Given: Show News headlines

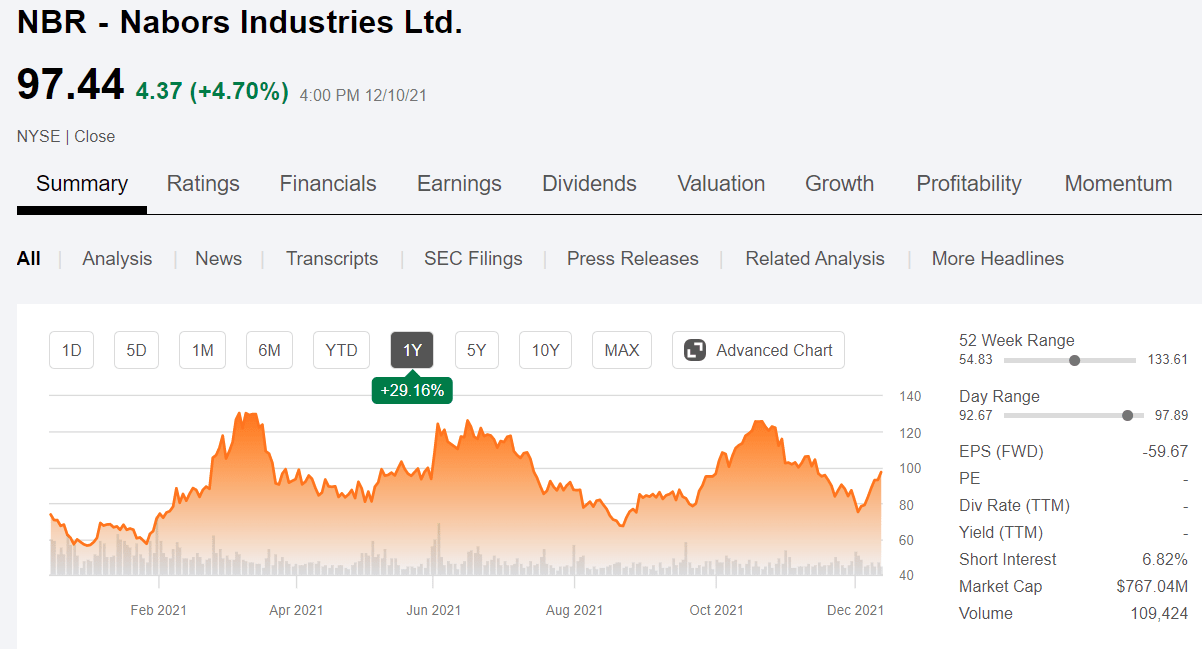Looking at the screenshot, I should 218,259.
